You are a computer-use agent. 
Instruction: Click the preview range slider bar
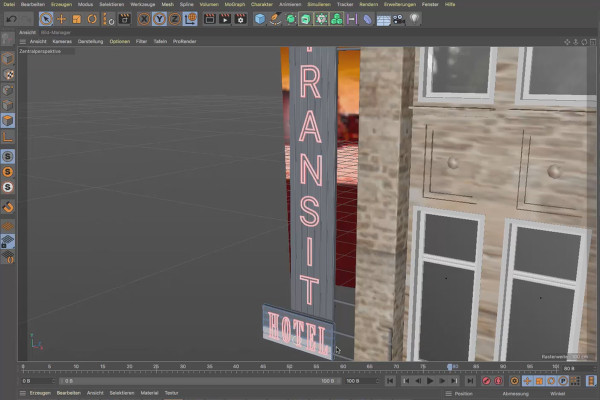[201, 381]
